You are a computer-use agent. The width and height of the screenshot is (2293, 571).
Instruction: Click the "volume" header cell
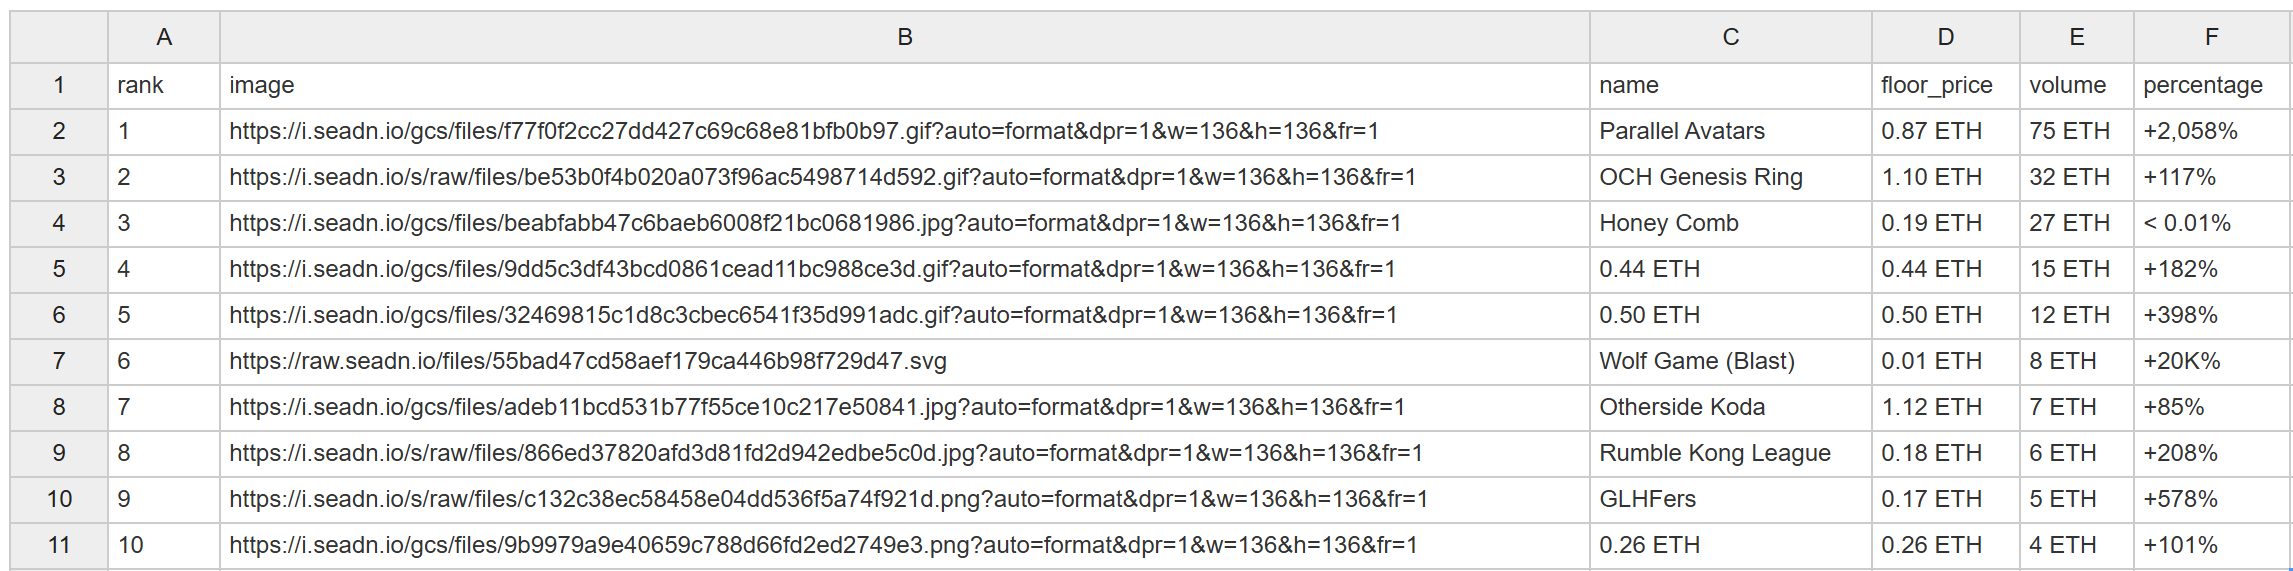pos(2067,85)
